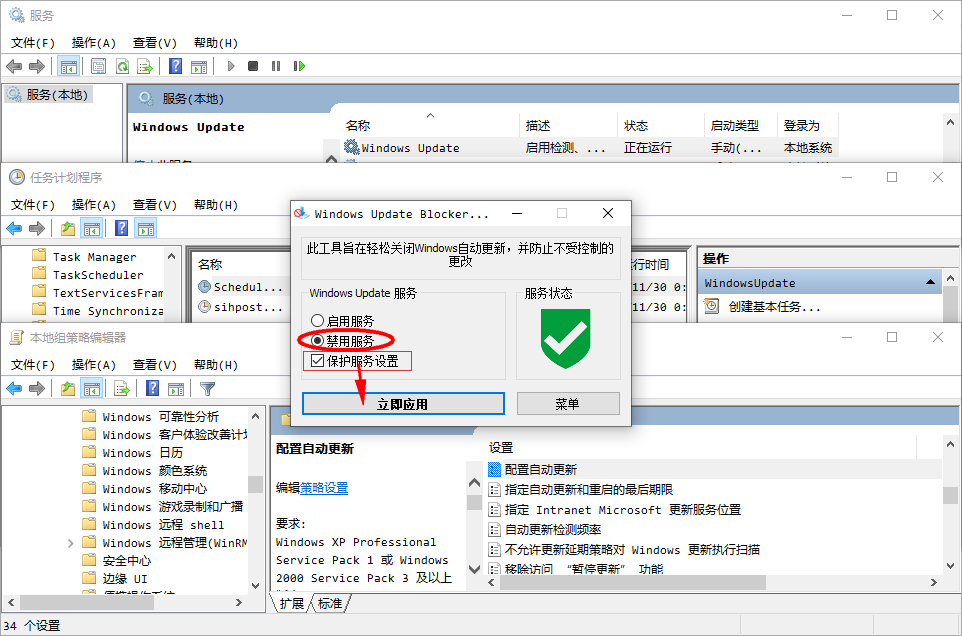Viewport: 962px width, 636px height.
Task: Click Services toolbar export list icon
Action: (x=145, y=66)
